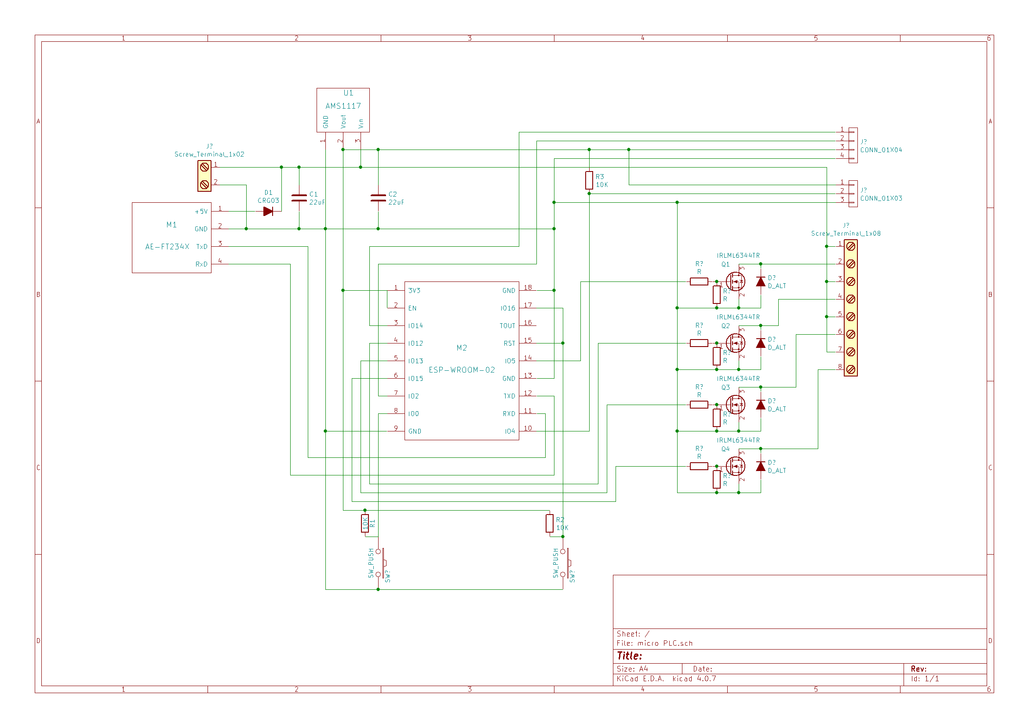Select MOSFET Q1 IRLML6344TR
The image size is (1028, 727).
coord(736,282)
